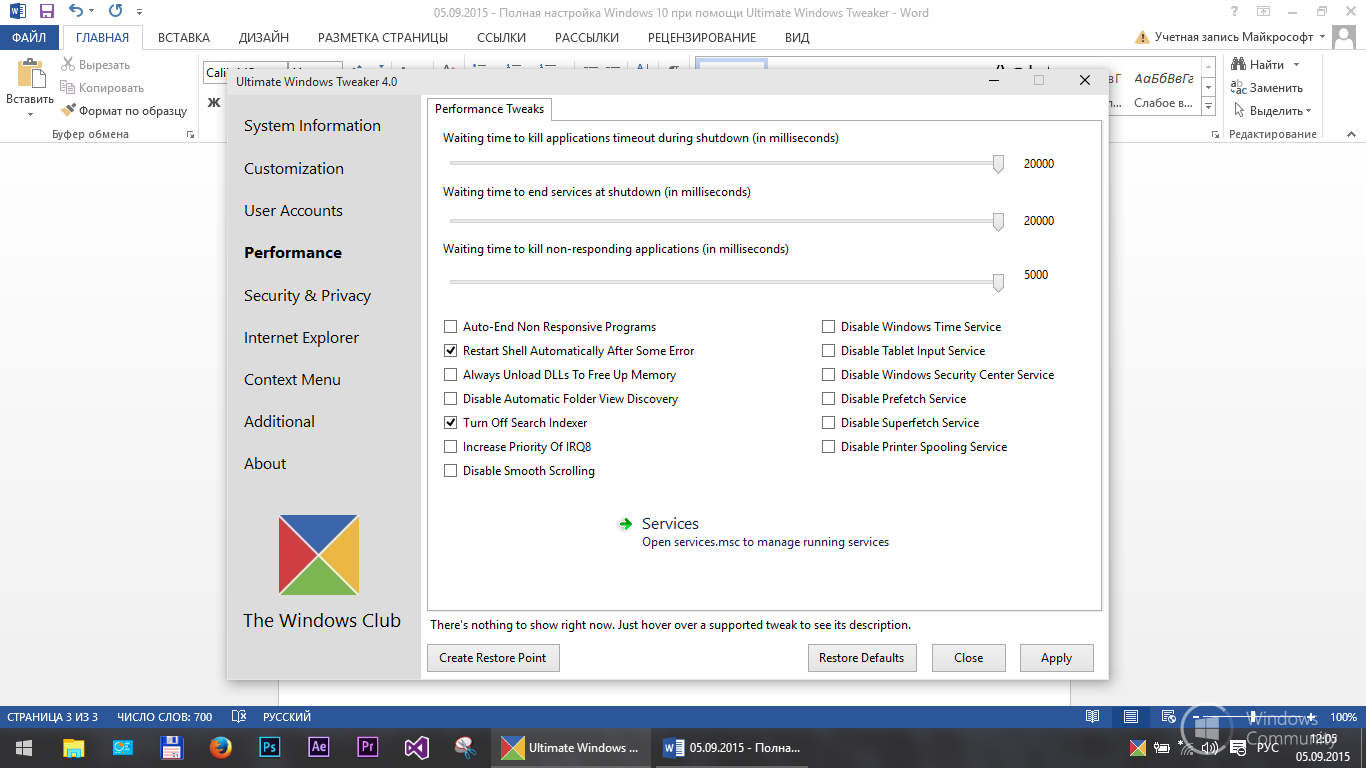The height and width of the screenshot is (768, 1366).
Task: Expand the Paste (Вставить) dropdown arrow in Word
Action: point(30,114)
